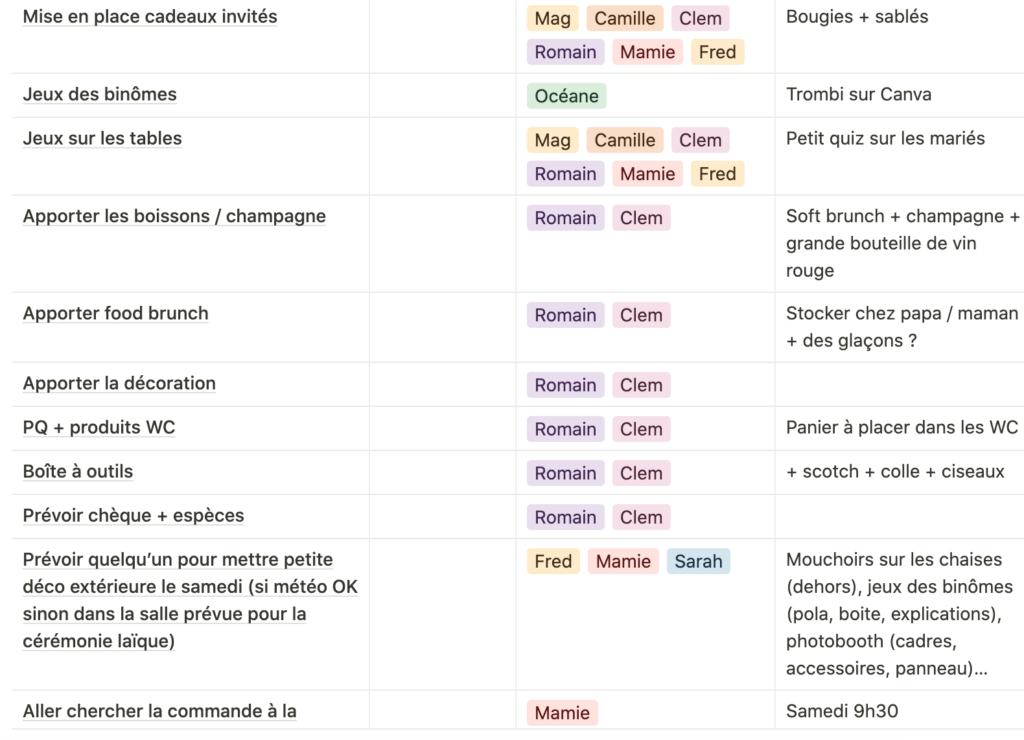Open the "Boîte à outils" task
This screenshot has height=740, width=1024.
pos(78,472)
